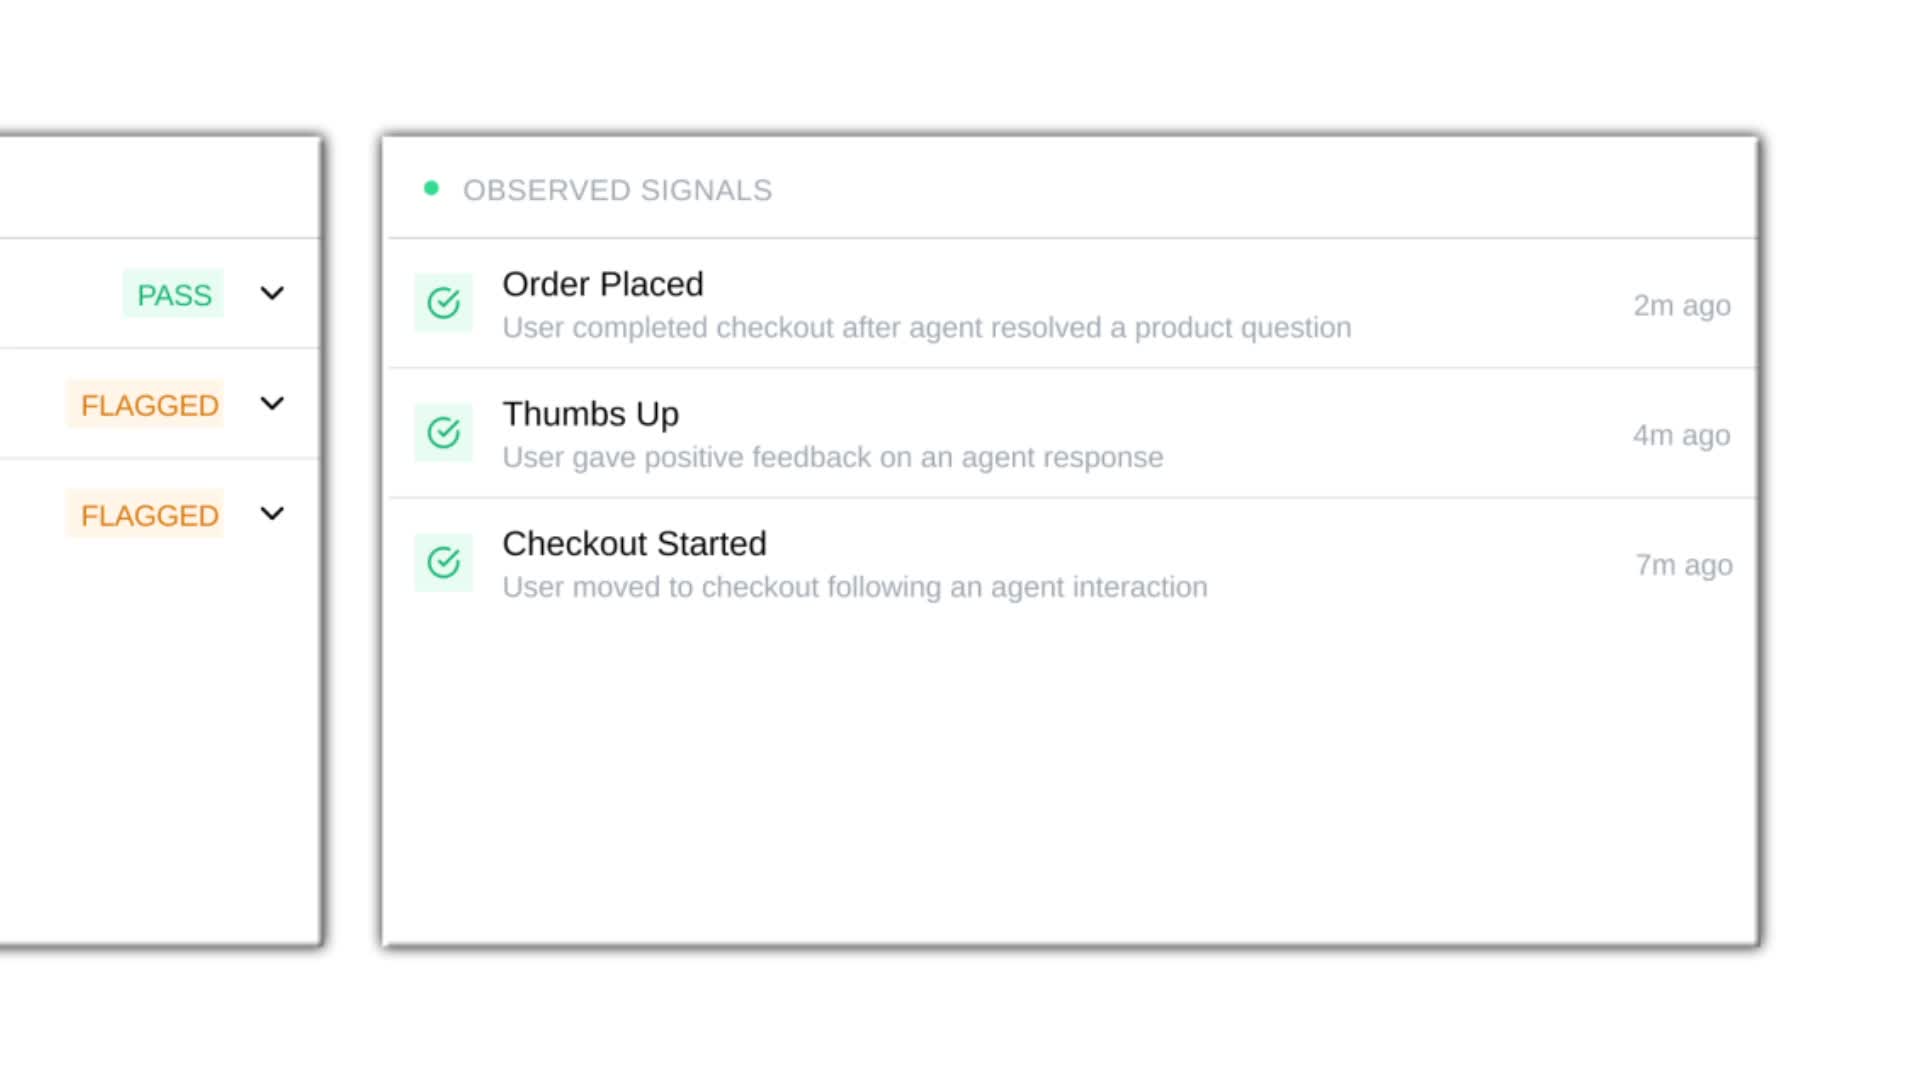
Task: Open the Order Placed signal title
Action: (x=603, y=284)
